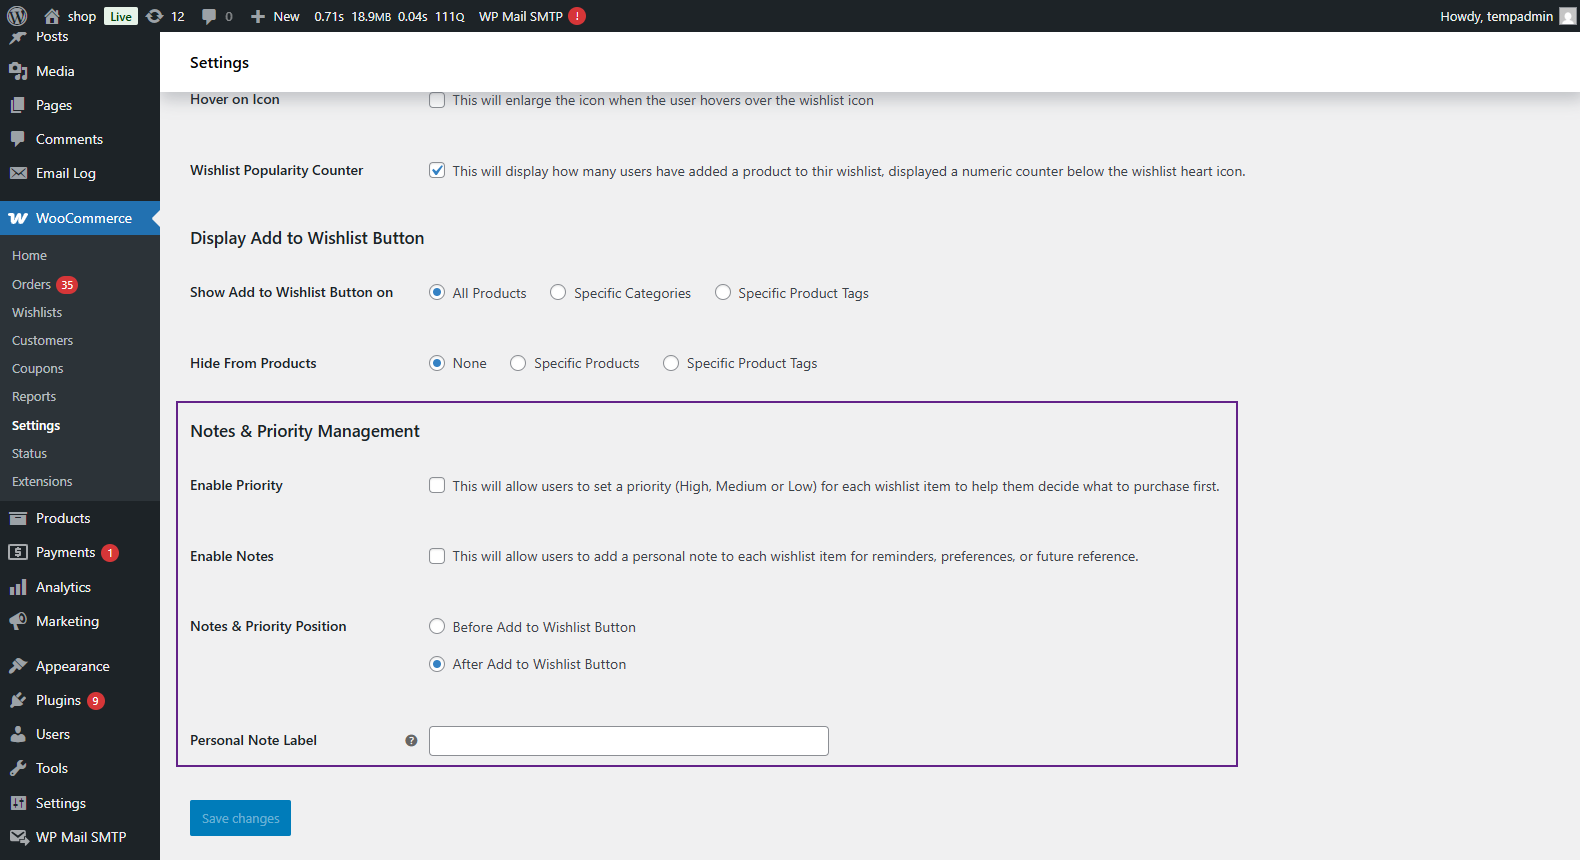1580x860 pixels.
Task: Open Wishlists submenu under WooCommerce
Action: click(x=37, y=312)
